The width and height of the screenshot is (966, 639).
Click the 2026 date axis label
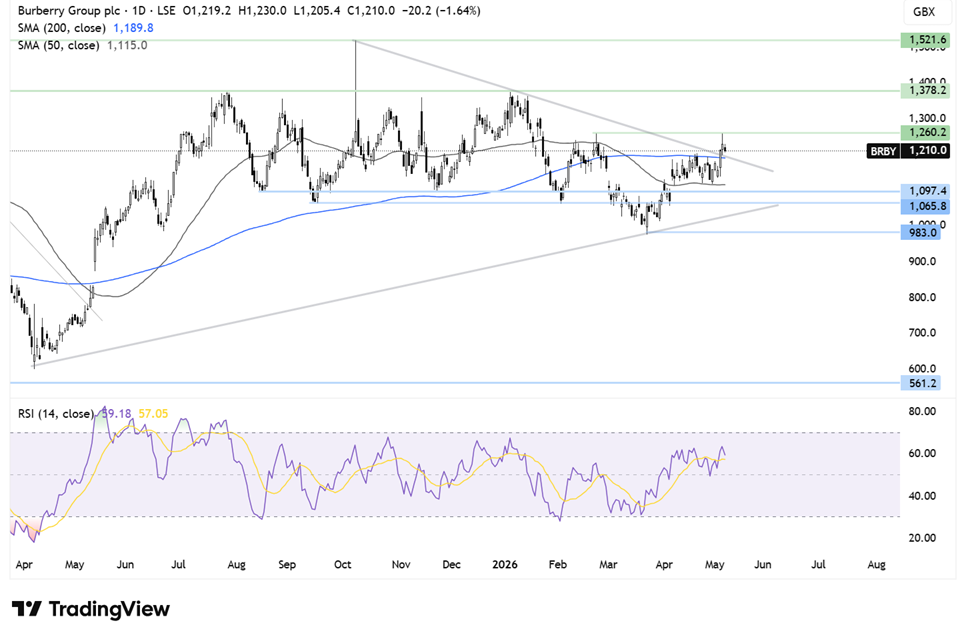505,564
